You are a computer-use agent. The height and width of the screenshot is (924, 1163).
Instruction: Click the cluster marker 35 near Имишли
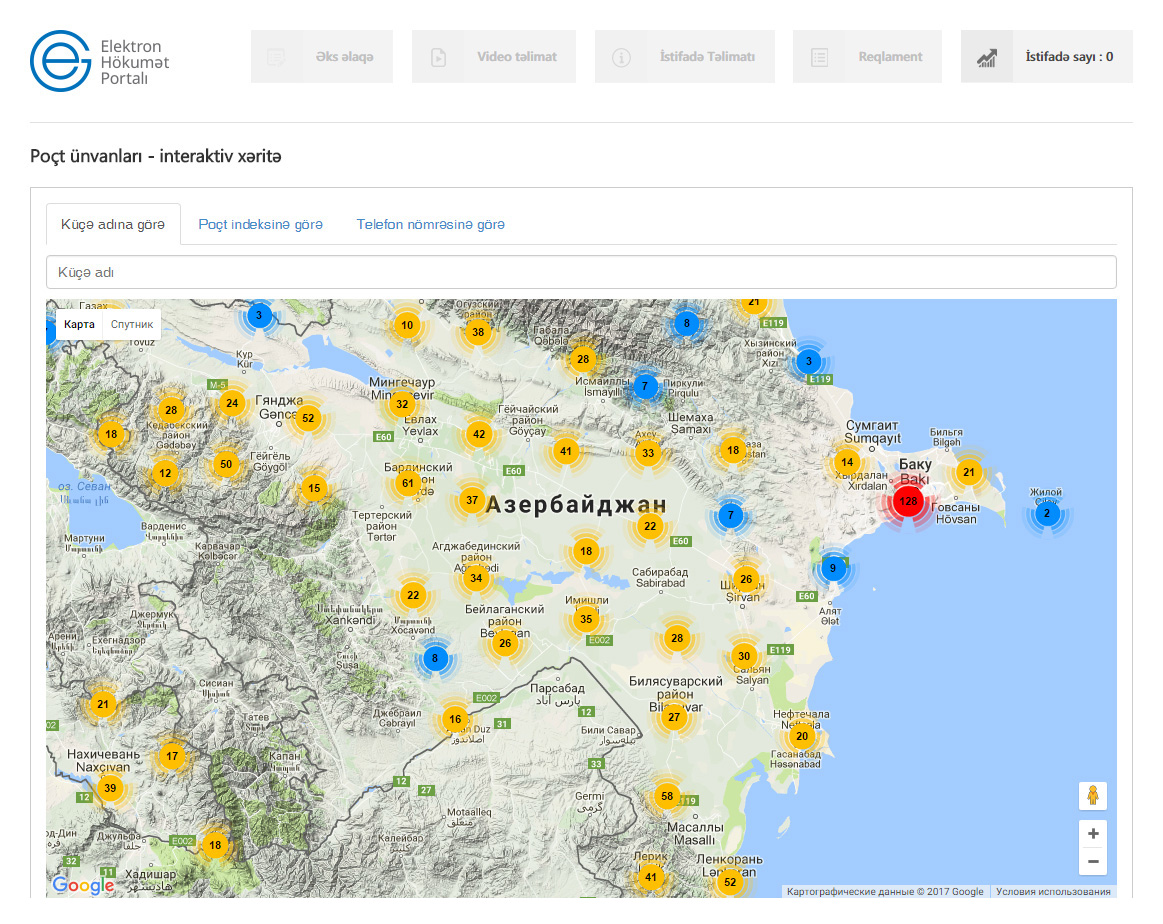point(586,619)
